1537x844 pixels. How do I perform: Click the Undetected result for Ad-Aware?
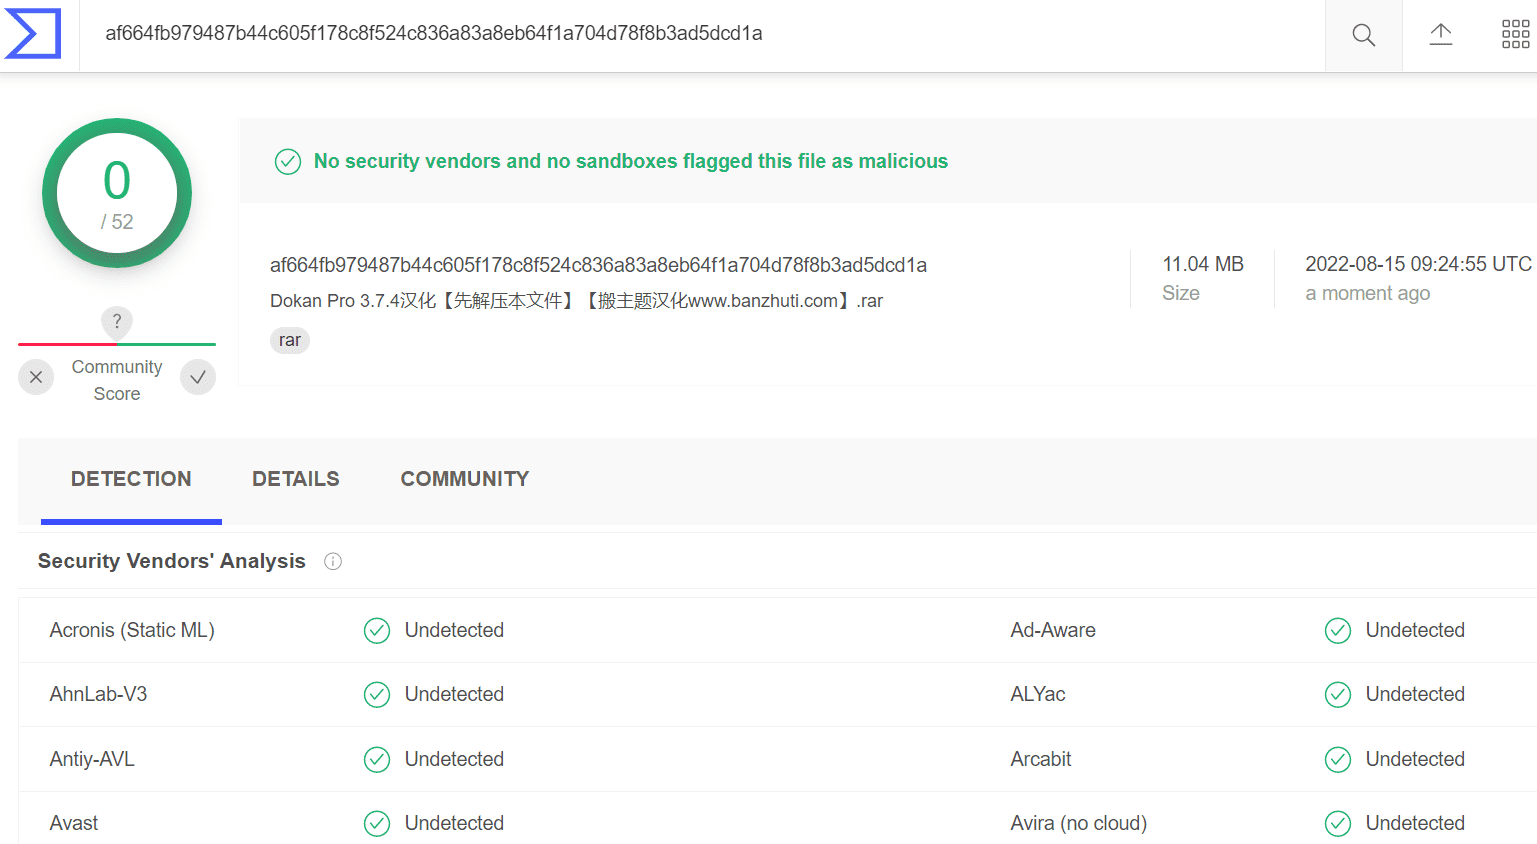point(1415,631)
